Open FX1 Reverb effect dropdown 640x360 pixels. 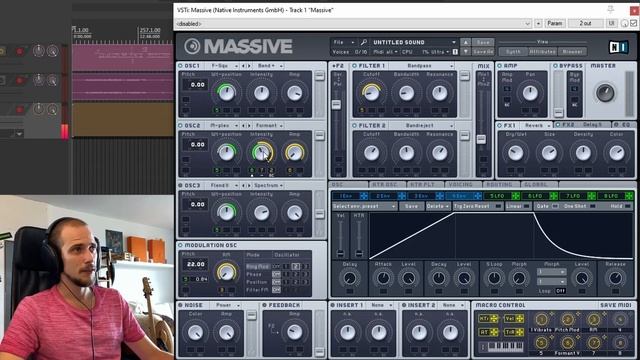point(537,125)
